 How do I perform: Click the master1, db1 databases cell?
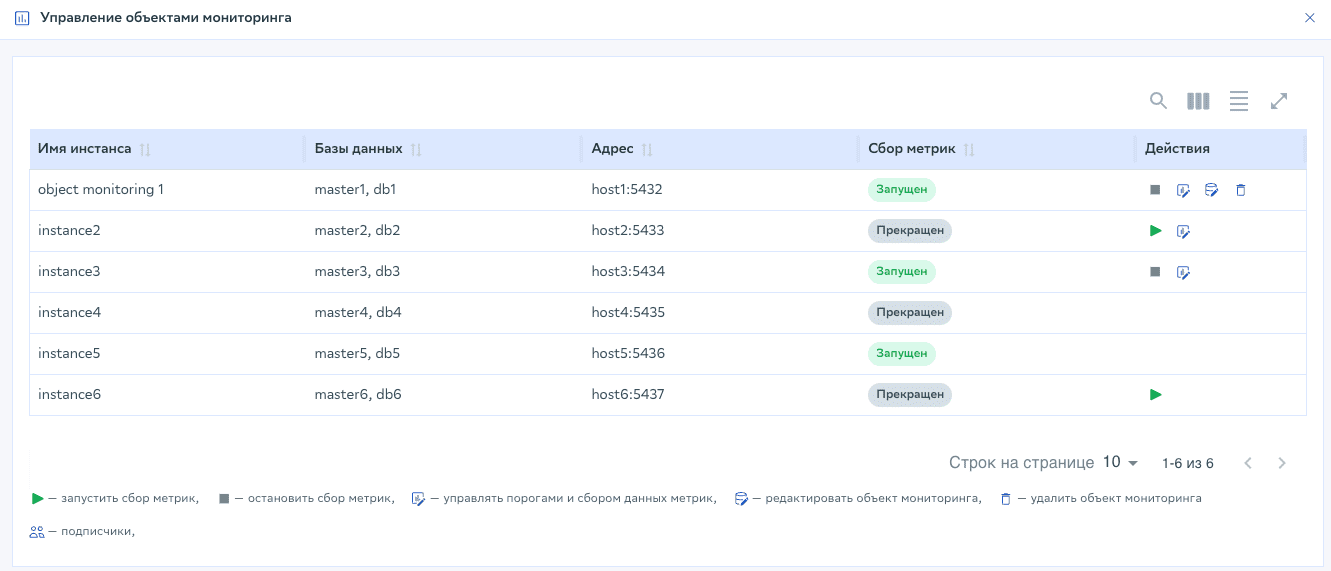click(x=356, y=189)
